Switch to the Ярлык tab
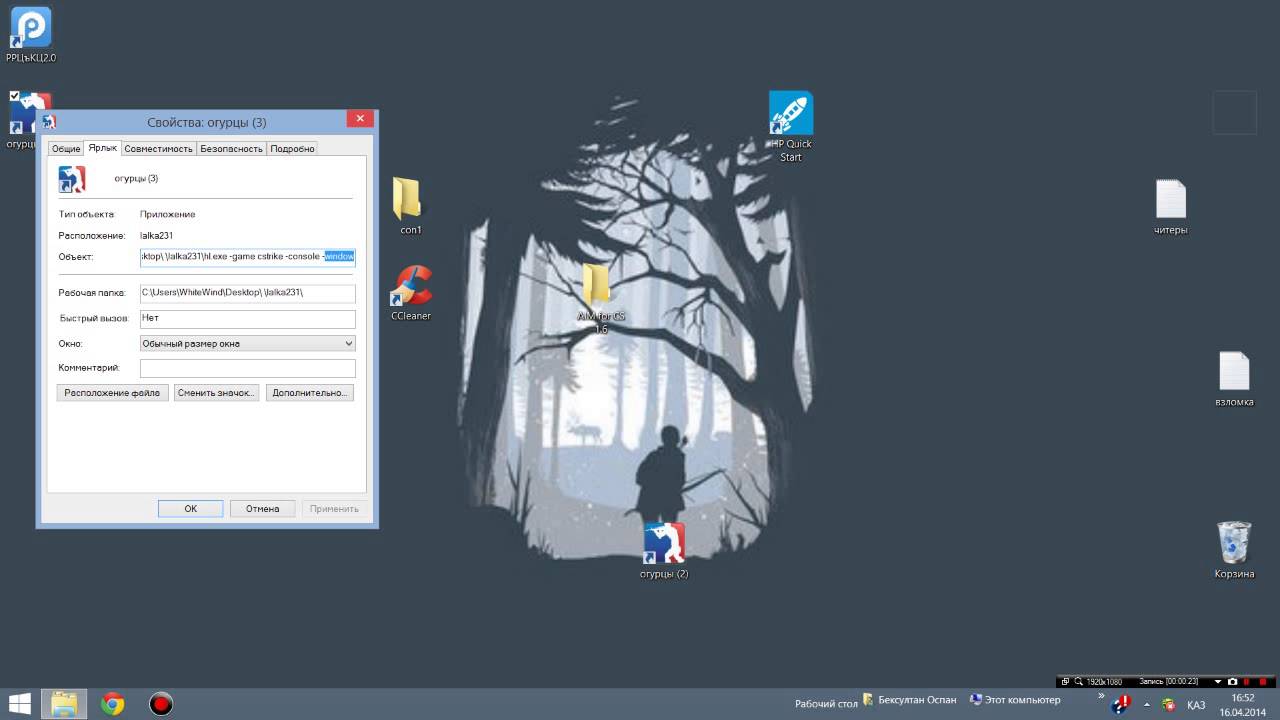This screenshot has height=720, width=1280. 102,147
